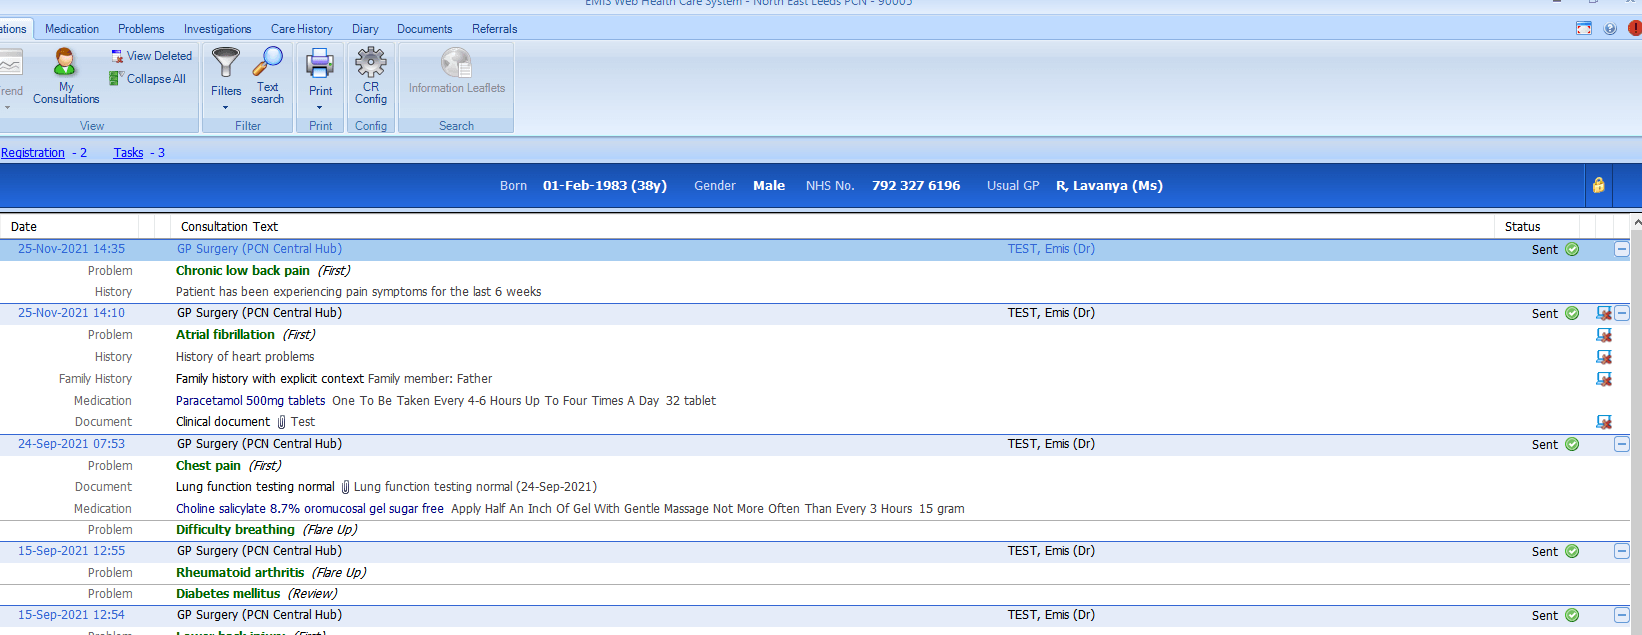Click sharing icon on Atrial fibrillation row
This screenshot has height=635, width=1642.
(1604, 335)
